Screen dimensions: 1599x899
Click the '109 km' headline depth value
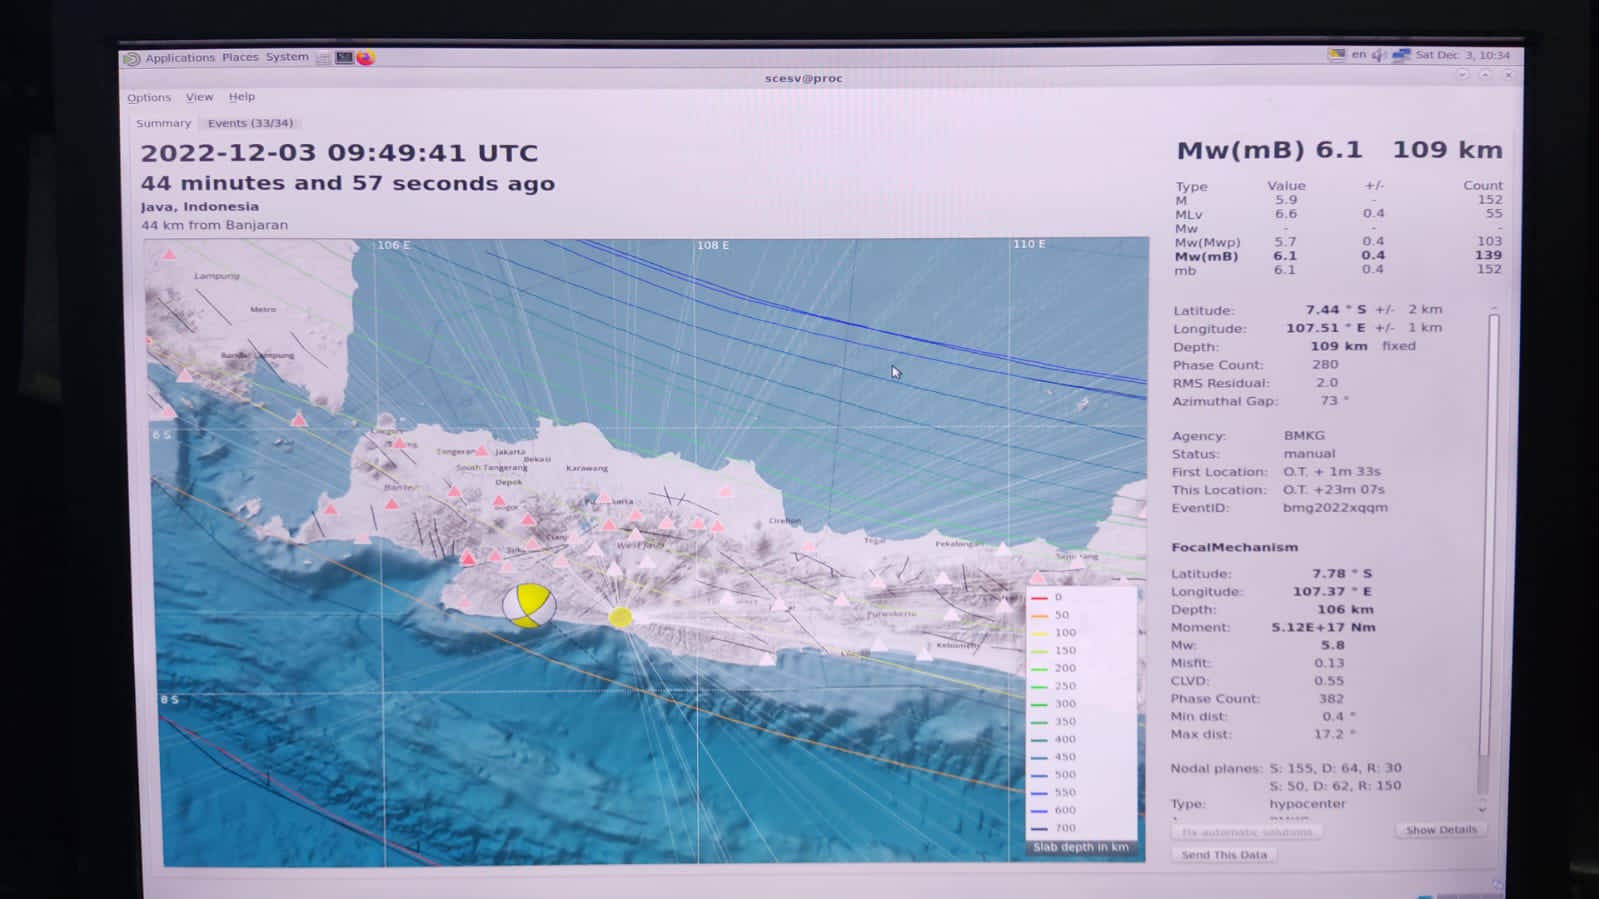click(1447, 150)
